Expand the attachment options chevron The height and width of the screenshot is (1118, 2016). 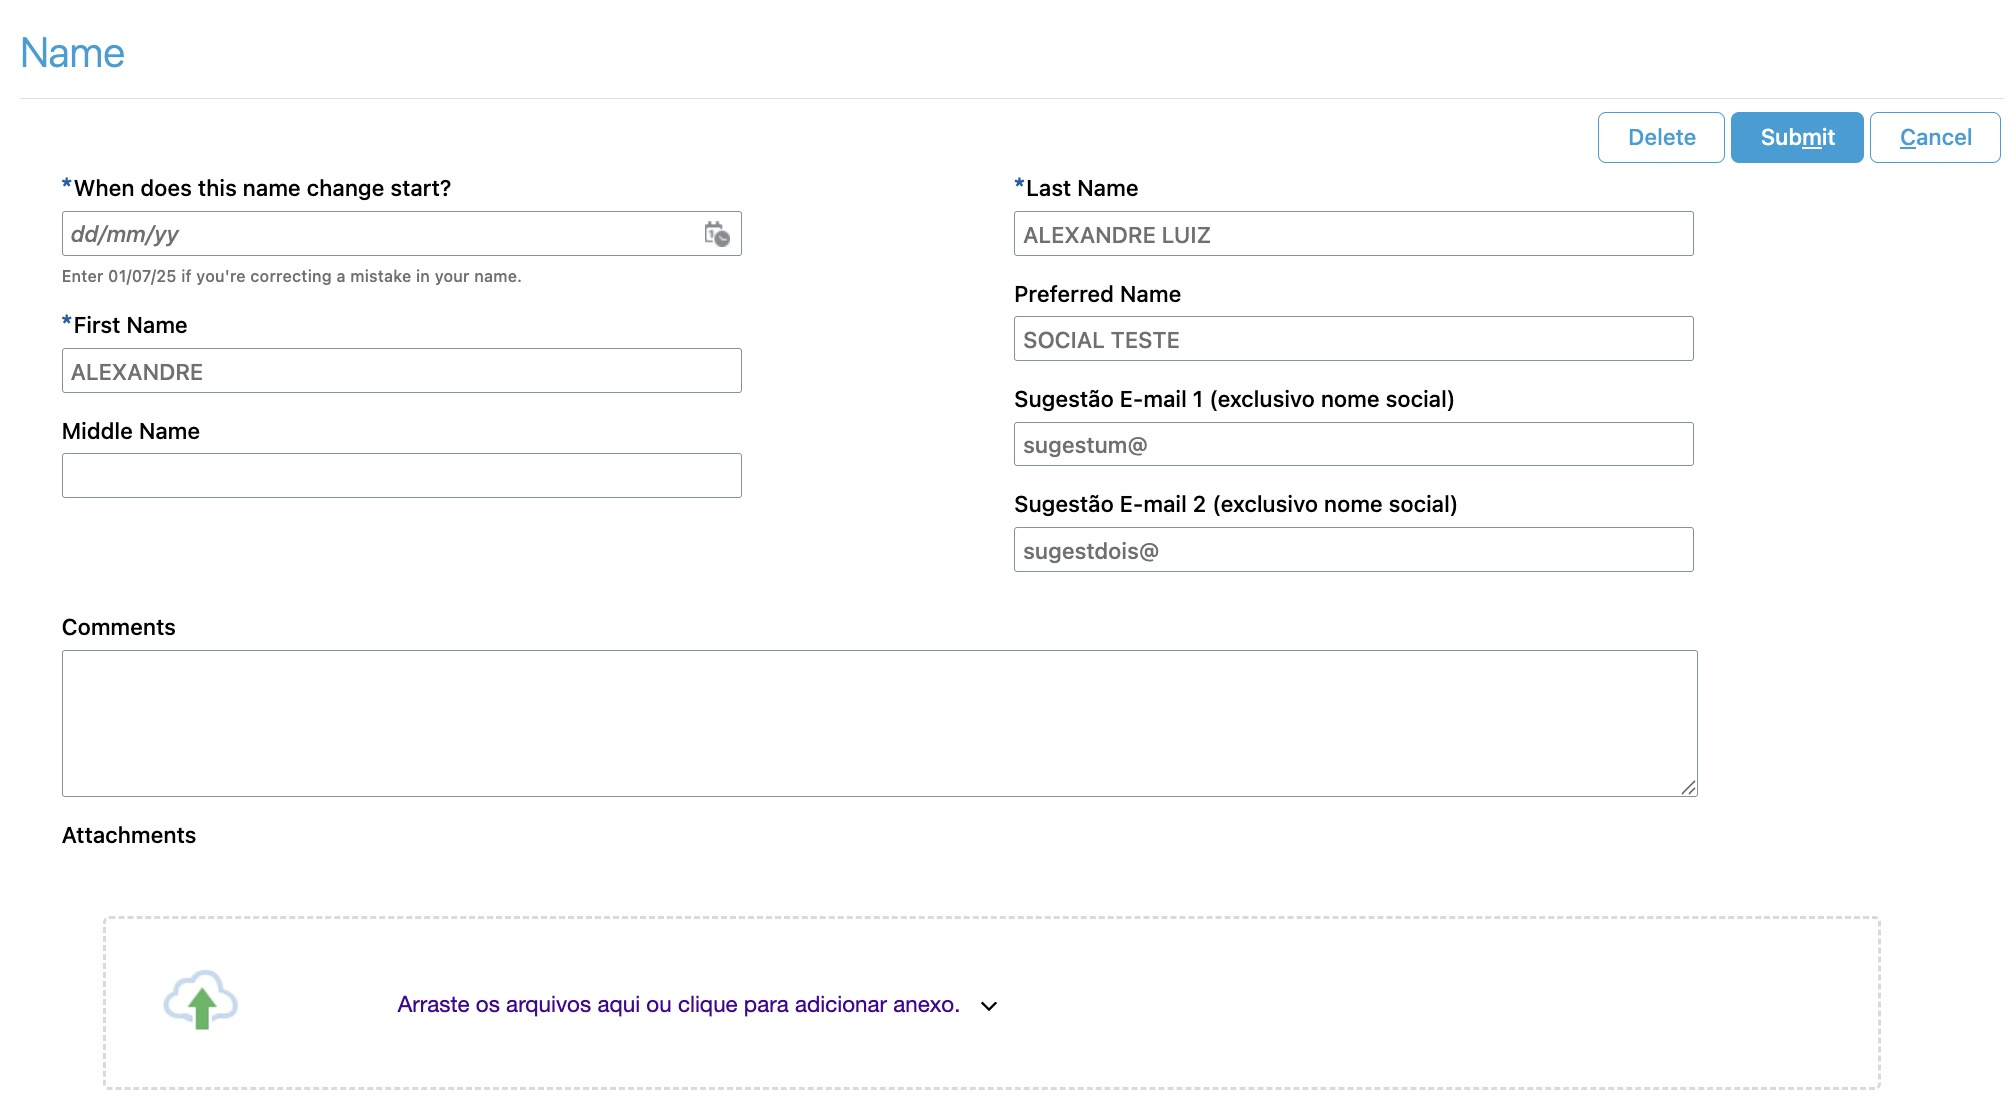click(988, 1007)
